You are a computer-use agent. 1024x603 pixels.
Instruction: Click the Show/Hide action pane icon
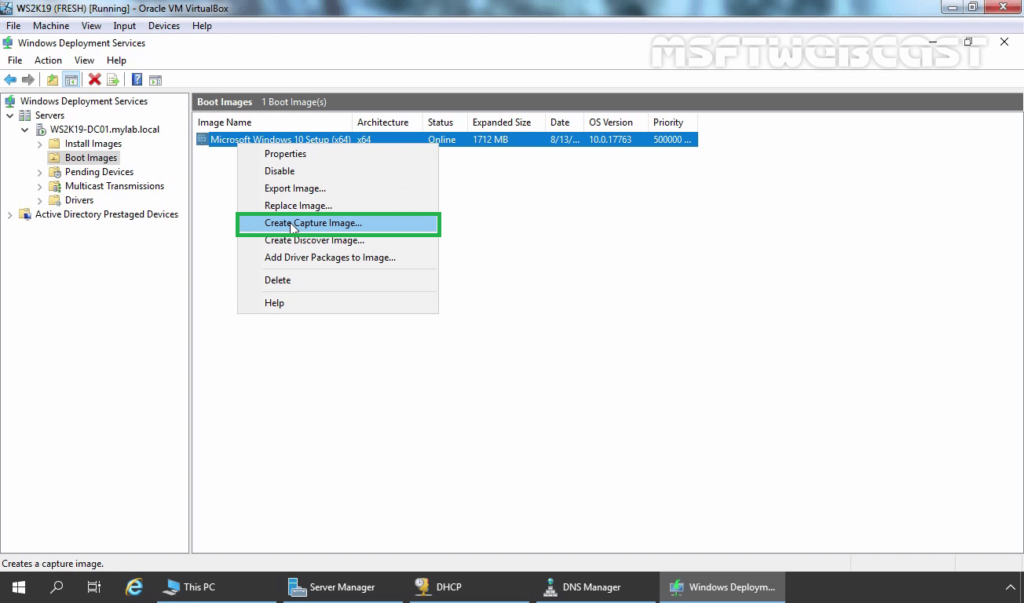155,80
